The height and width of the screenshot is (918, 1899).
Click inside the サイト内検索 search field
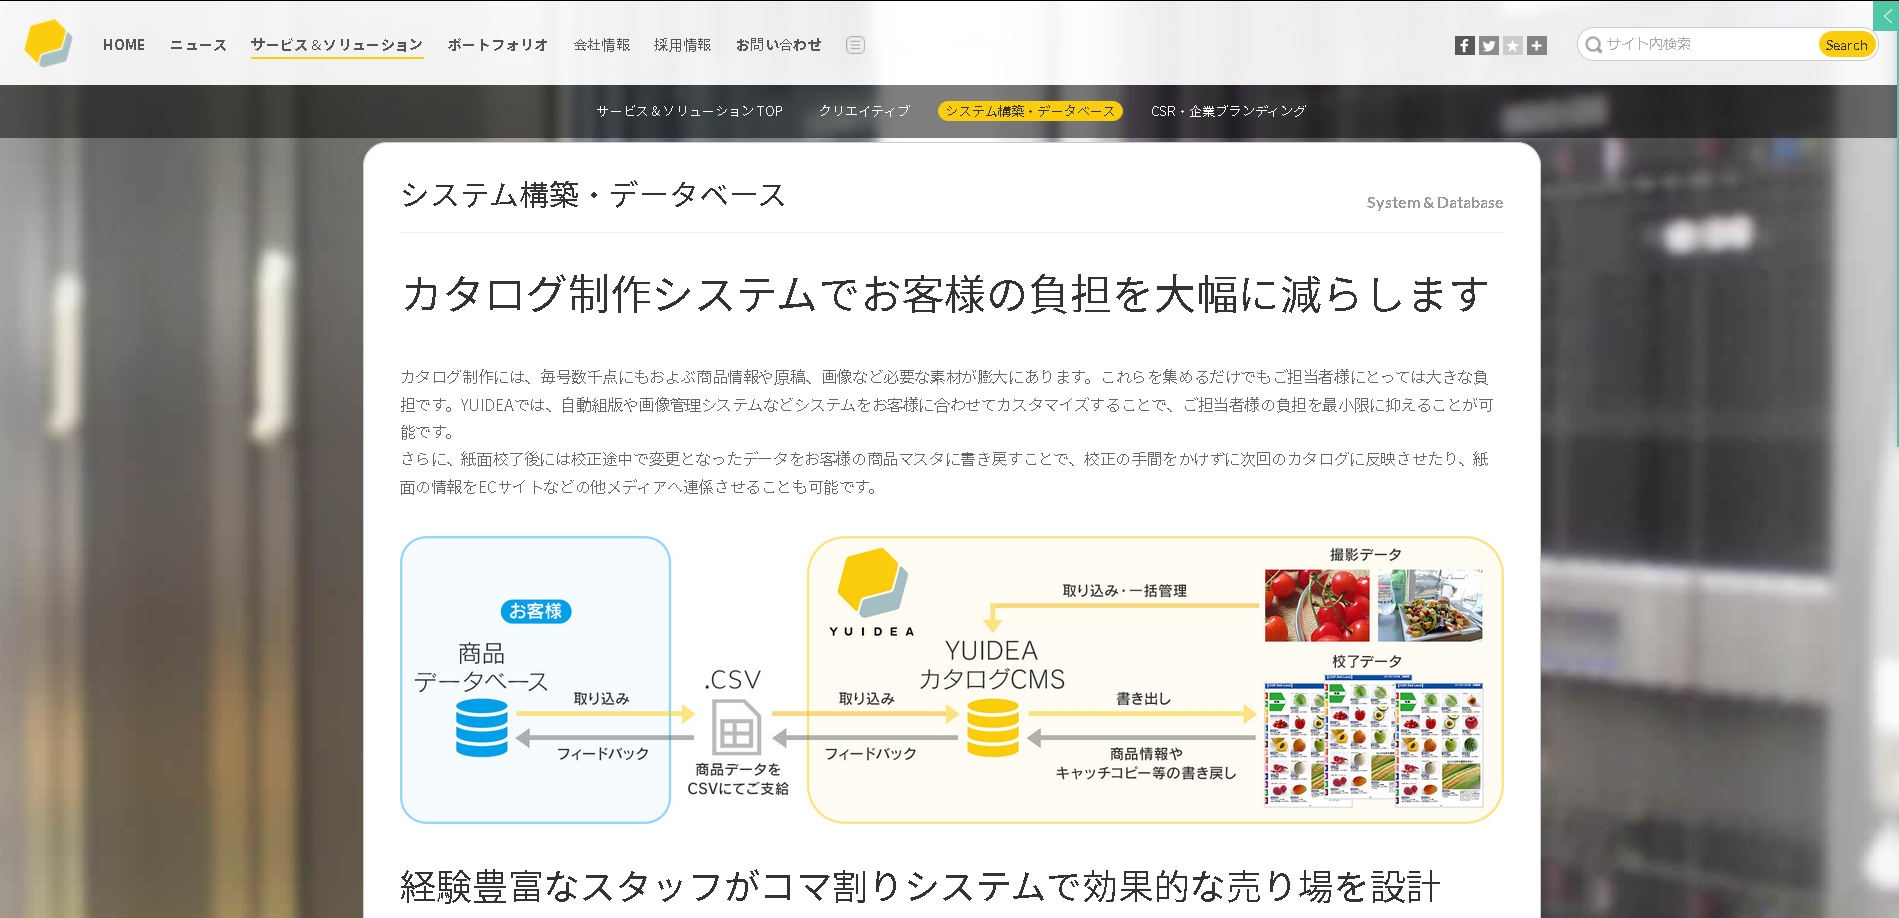tap(1700, 44)
